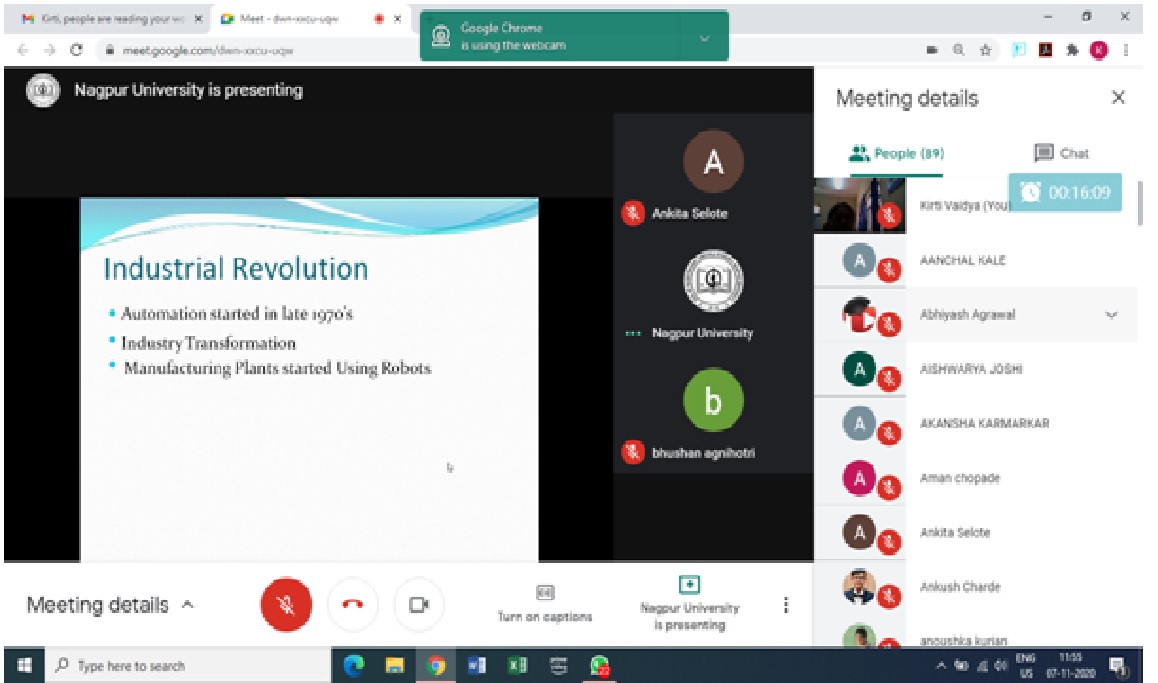
Task: Select the Kirti Vaidya (You) video thumbnail
Action: [x=860, y=205]
